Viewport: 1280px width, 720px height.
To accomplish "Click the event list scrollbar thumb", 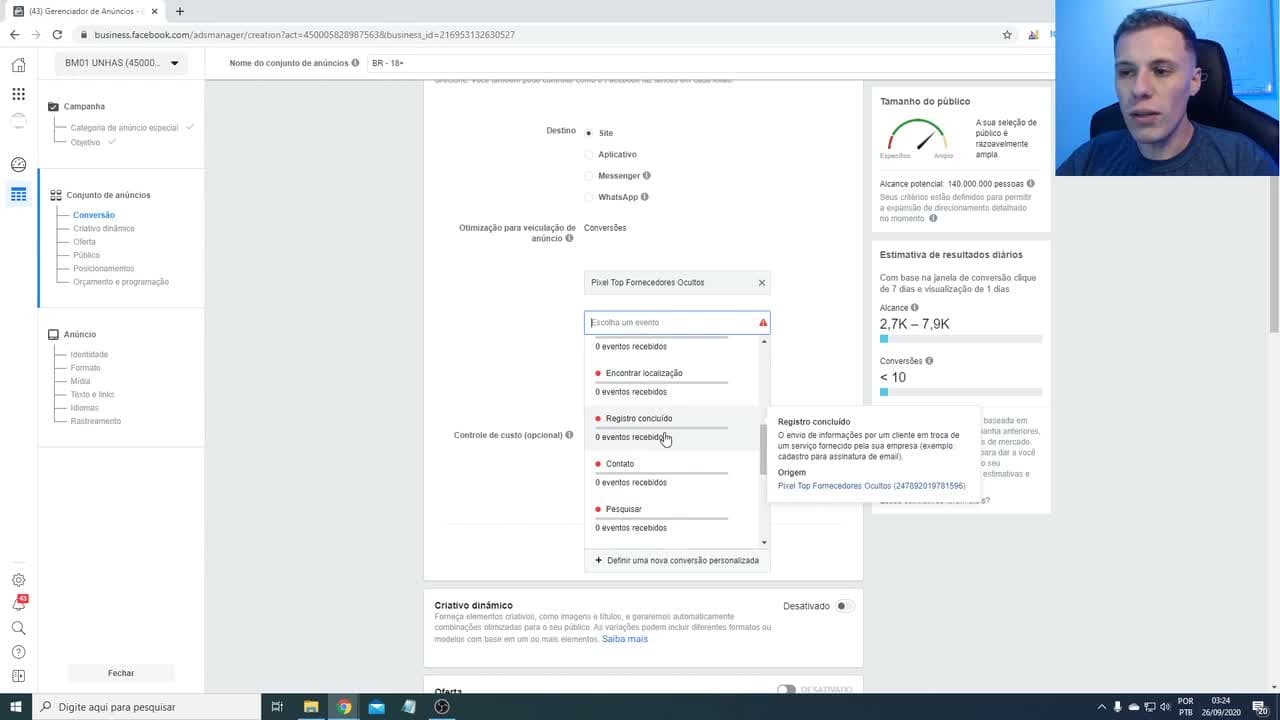I will (765, 450).
